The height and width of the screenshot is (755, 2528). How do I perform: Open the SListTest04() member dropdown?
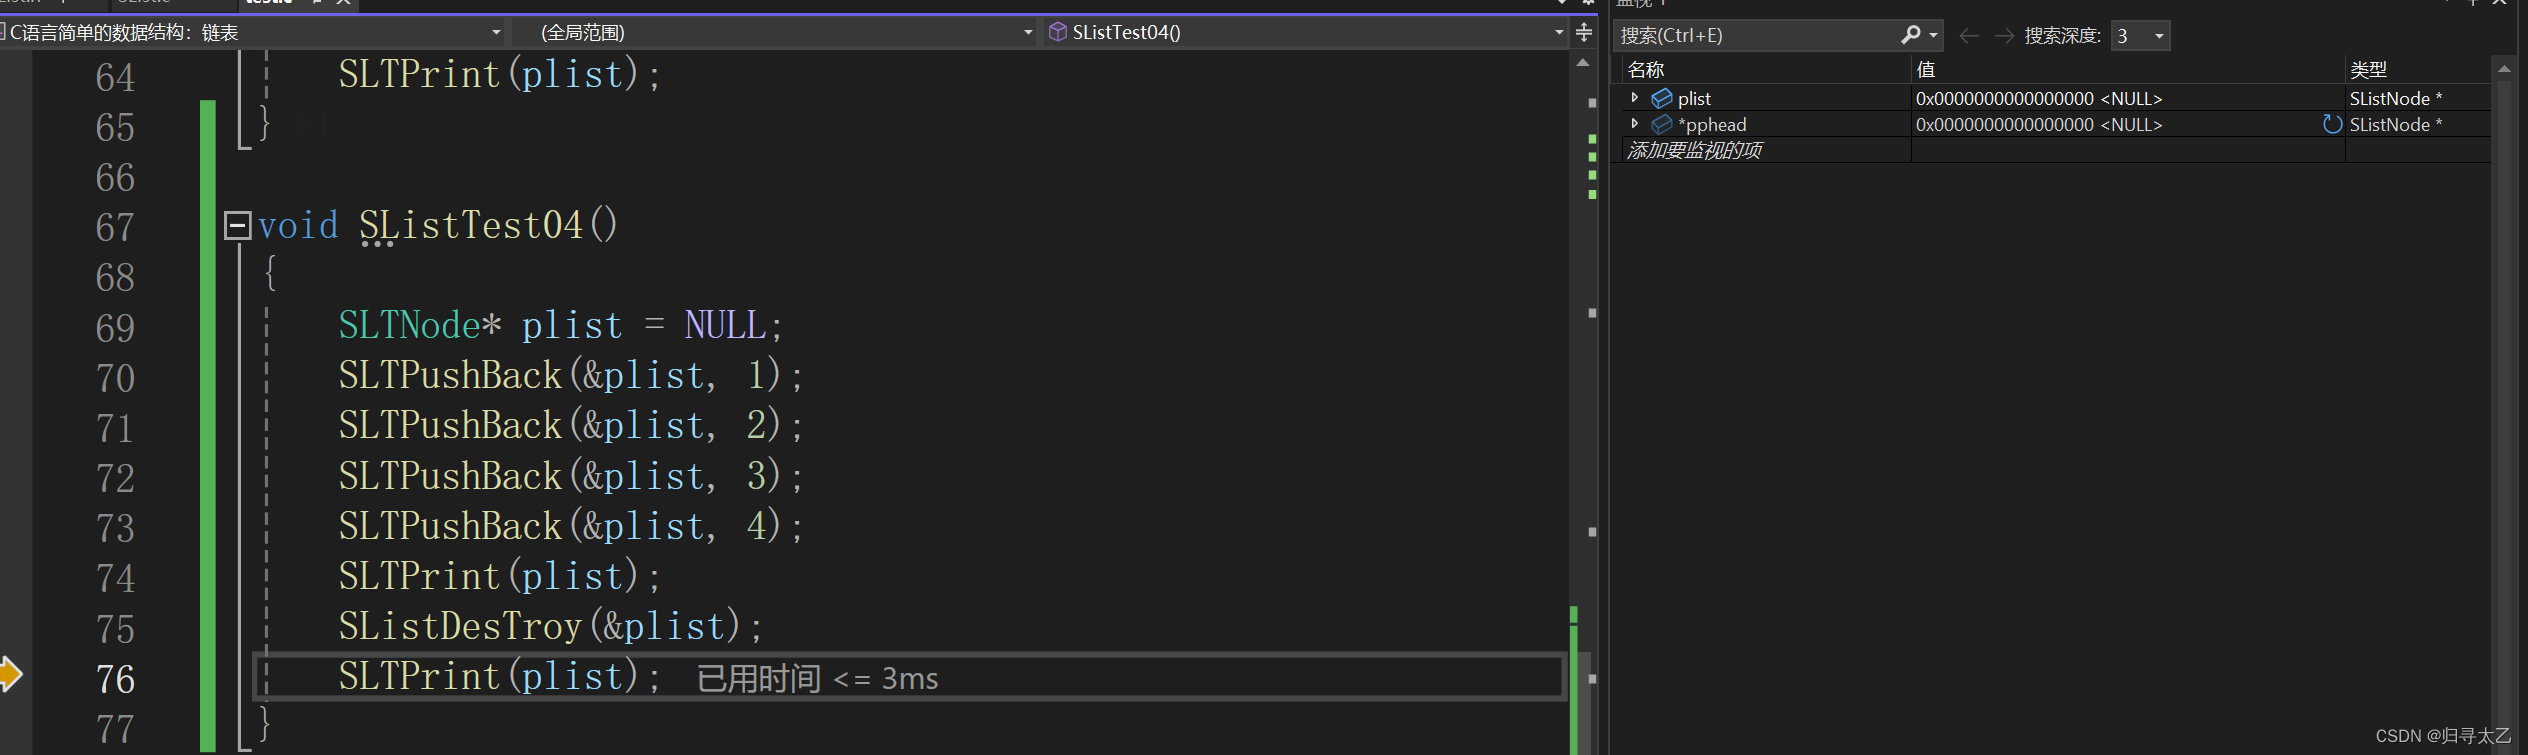(1305, 33)
